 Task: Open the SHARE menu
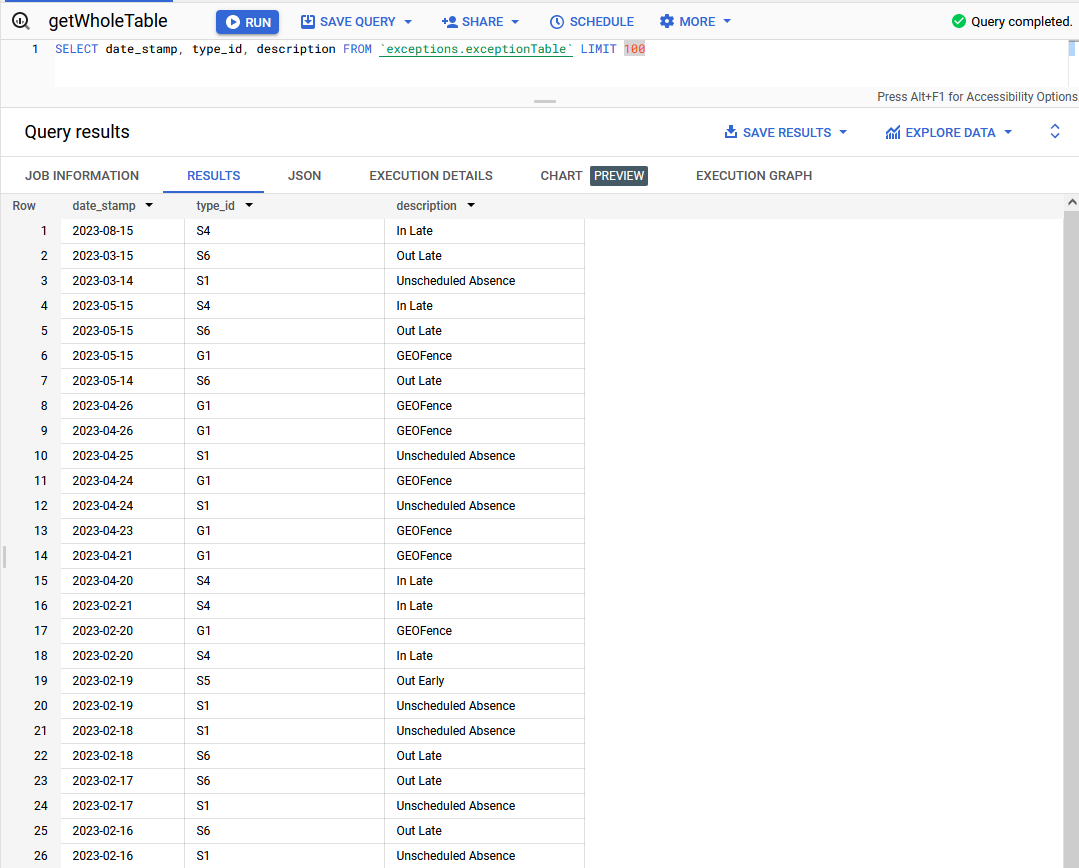click(481, 22)
